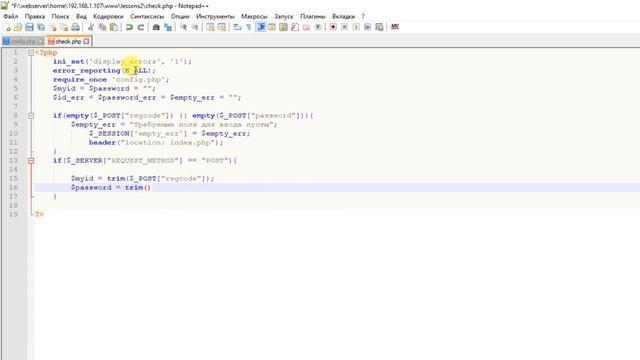Click the Save All toolbar icon
Image resolution: width=640 pixels, height=360 pixels.
click(x=41, y=27)
